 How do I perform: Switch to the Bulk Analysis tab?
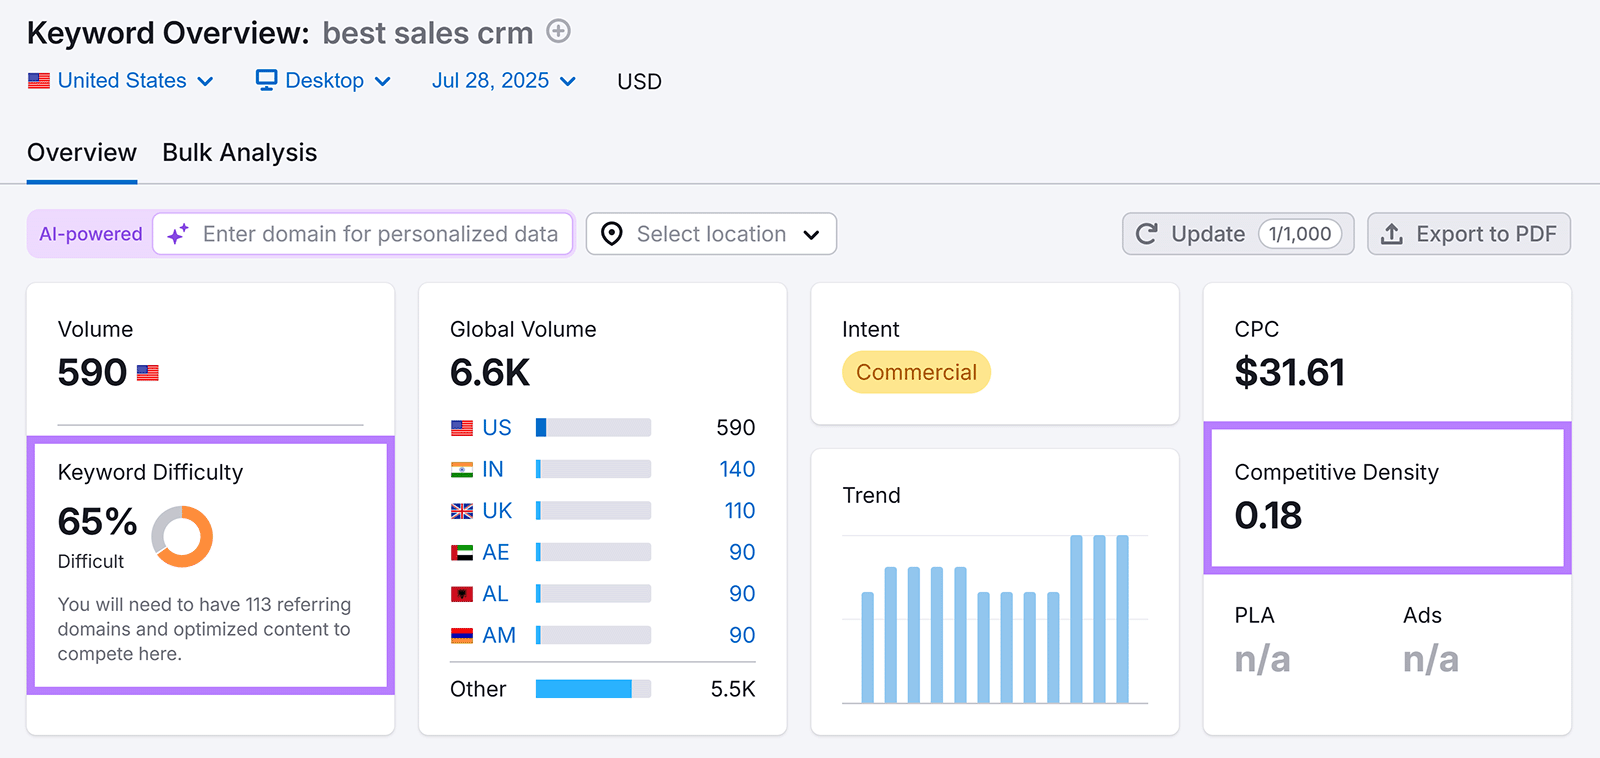pos(239,153)
